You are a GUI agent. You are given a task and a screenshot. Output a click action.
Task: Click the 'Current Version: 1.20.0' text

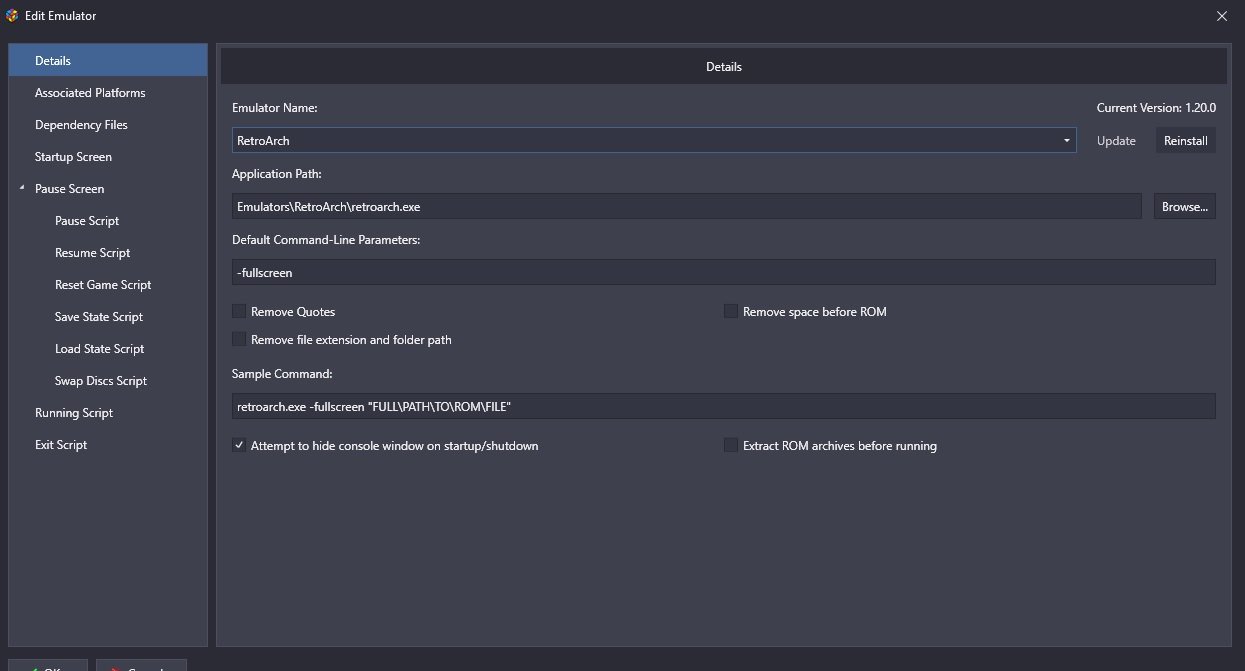(x=1156, y=107)
